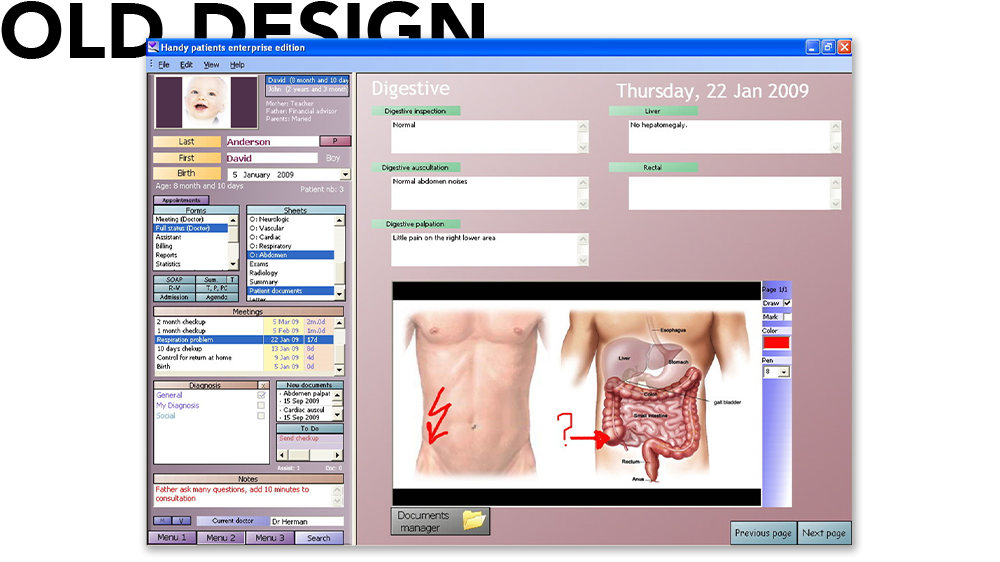Disable the Draw checkbox
This screenshot has height=562, width=1000.
coord(787,303)
